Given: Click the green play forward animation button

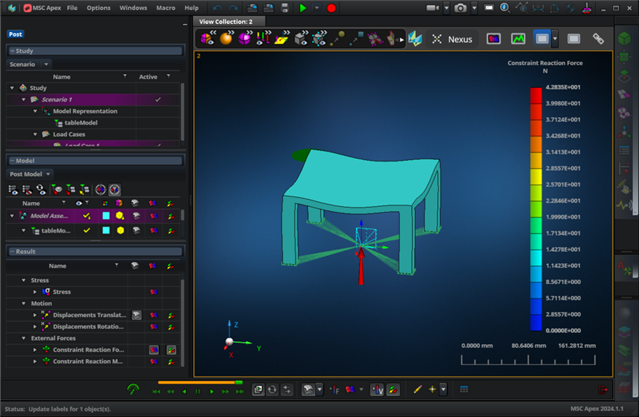Looking at the screenshot, I should point(212,391).
